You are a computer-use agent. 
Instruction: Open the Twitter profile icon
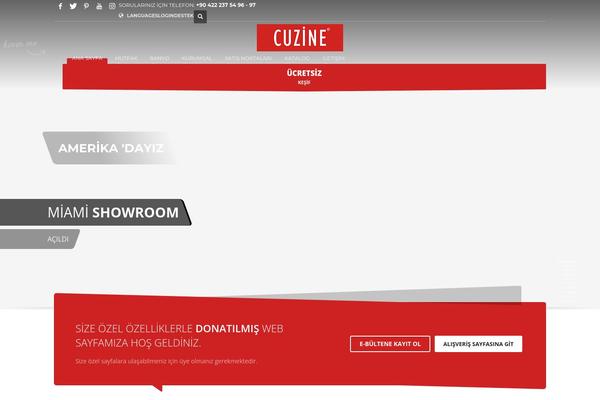coord(73,6)
